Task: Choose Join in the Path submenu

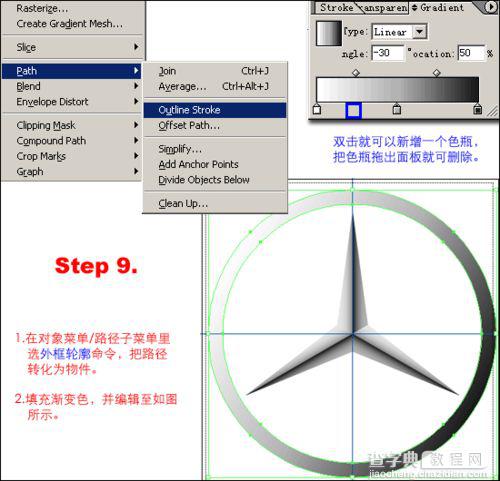Action: pyautogui.click(x=215, y=71)
